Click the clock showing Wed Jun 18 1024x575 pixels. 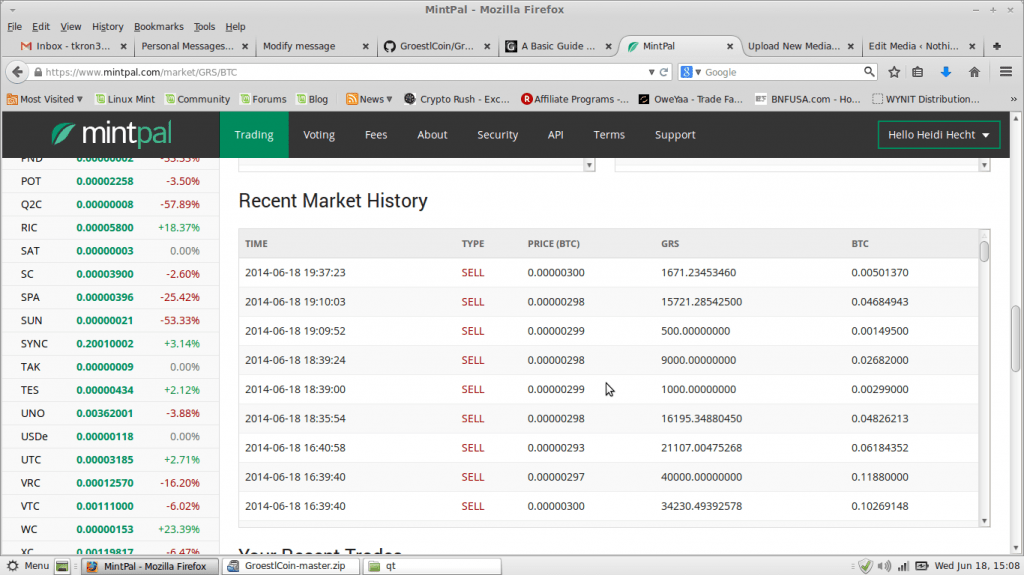tap(976, 566)
